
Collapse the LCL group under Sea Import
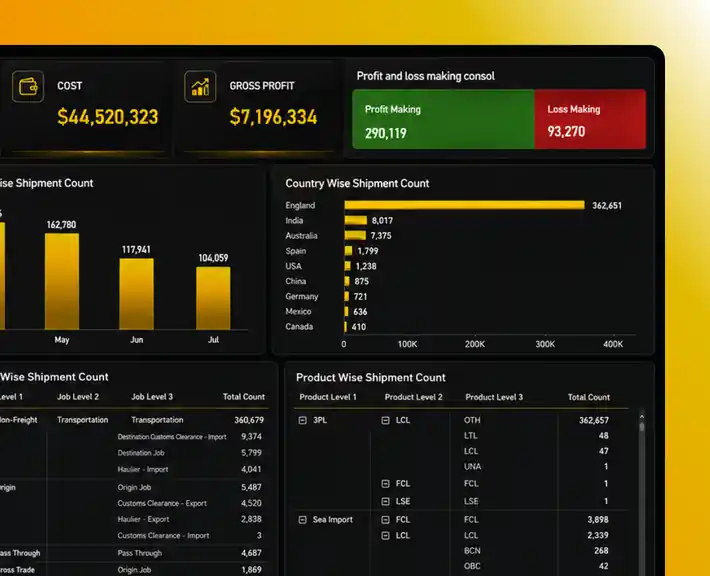pos(385,535)
